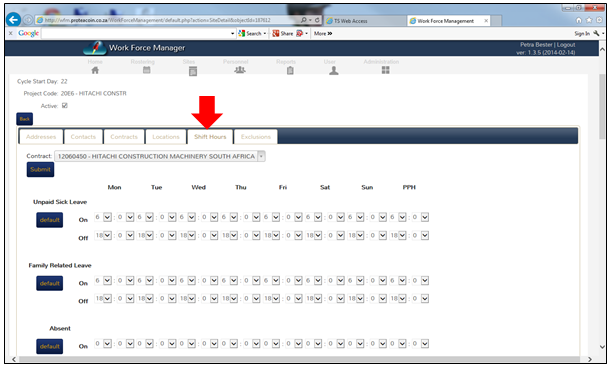Switch to the Contracts tab
The image size is (609, 368).
point(124,137)
